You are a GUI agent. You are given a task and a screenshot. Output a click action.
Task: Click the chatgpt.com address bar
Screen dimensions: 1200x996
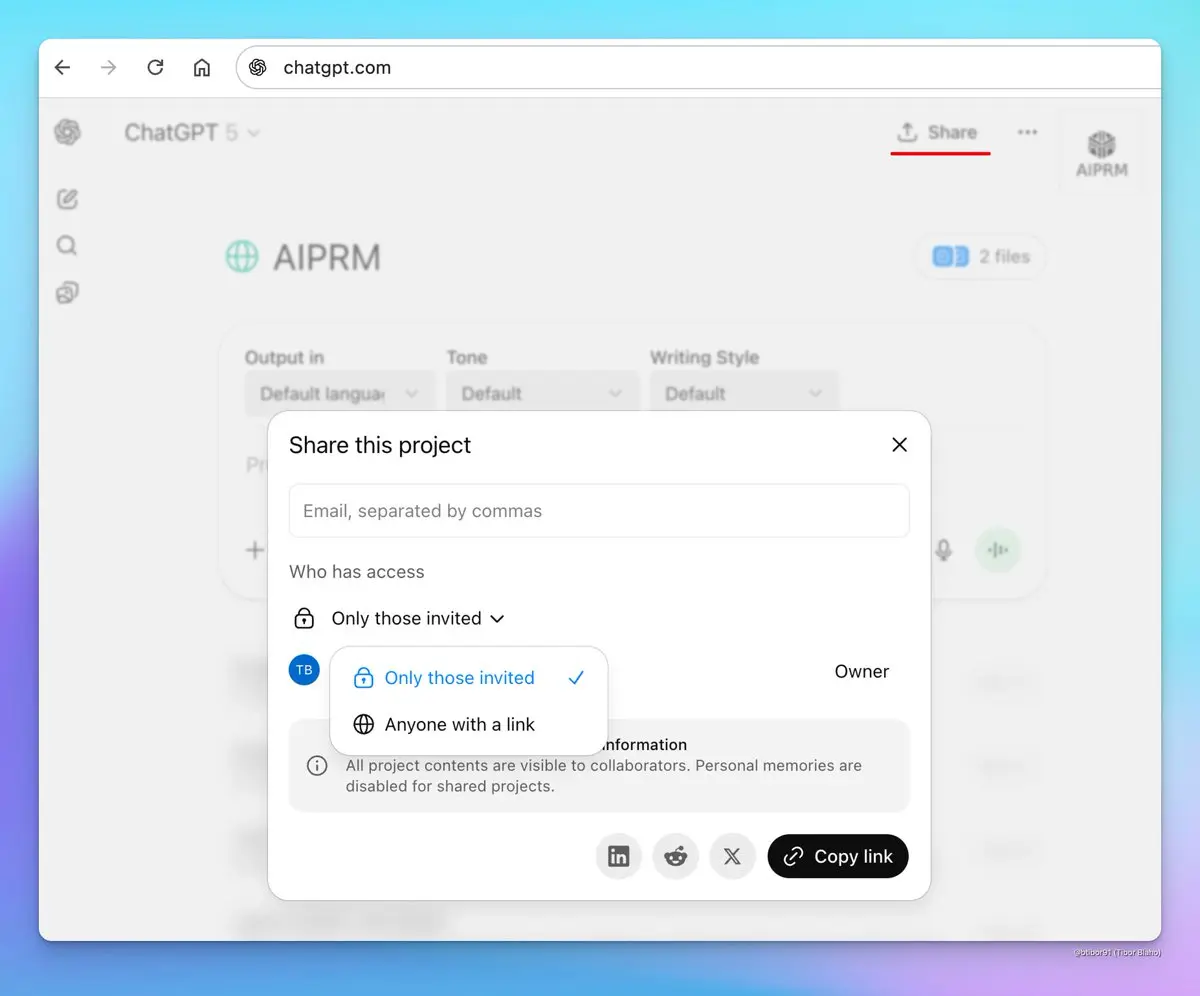point(698,68)
